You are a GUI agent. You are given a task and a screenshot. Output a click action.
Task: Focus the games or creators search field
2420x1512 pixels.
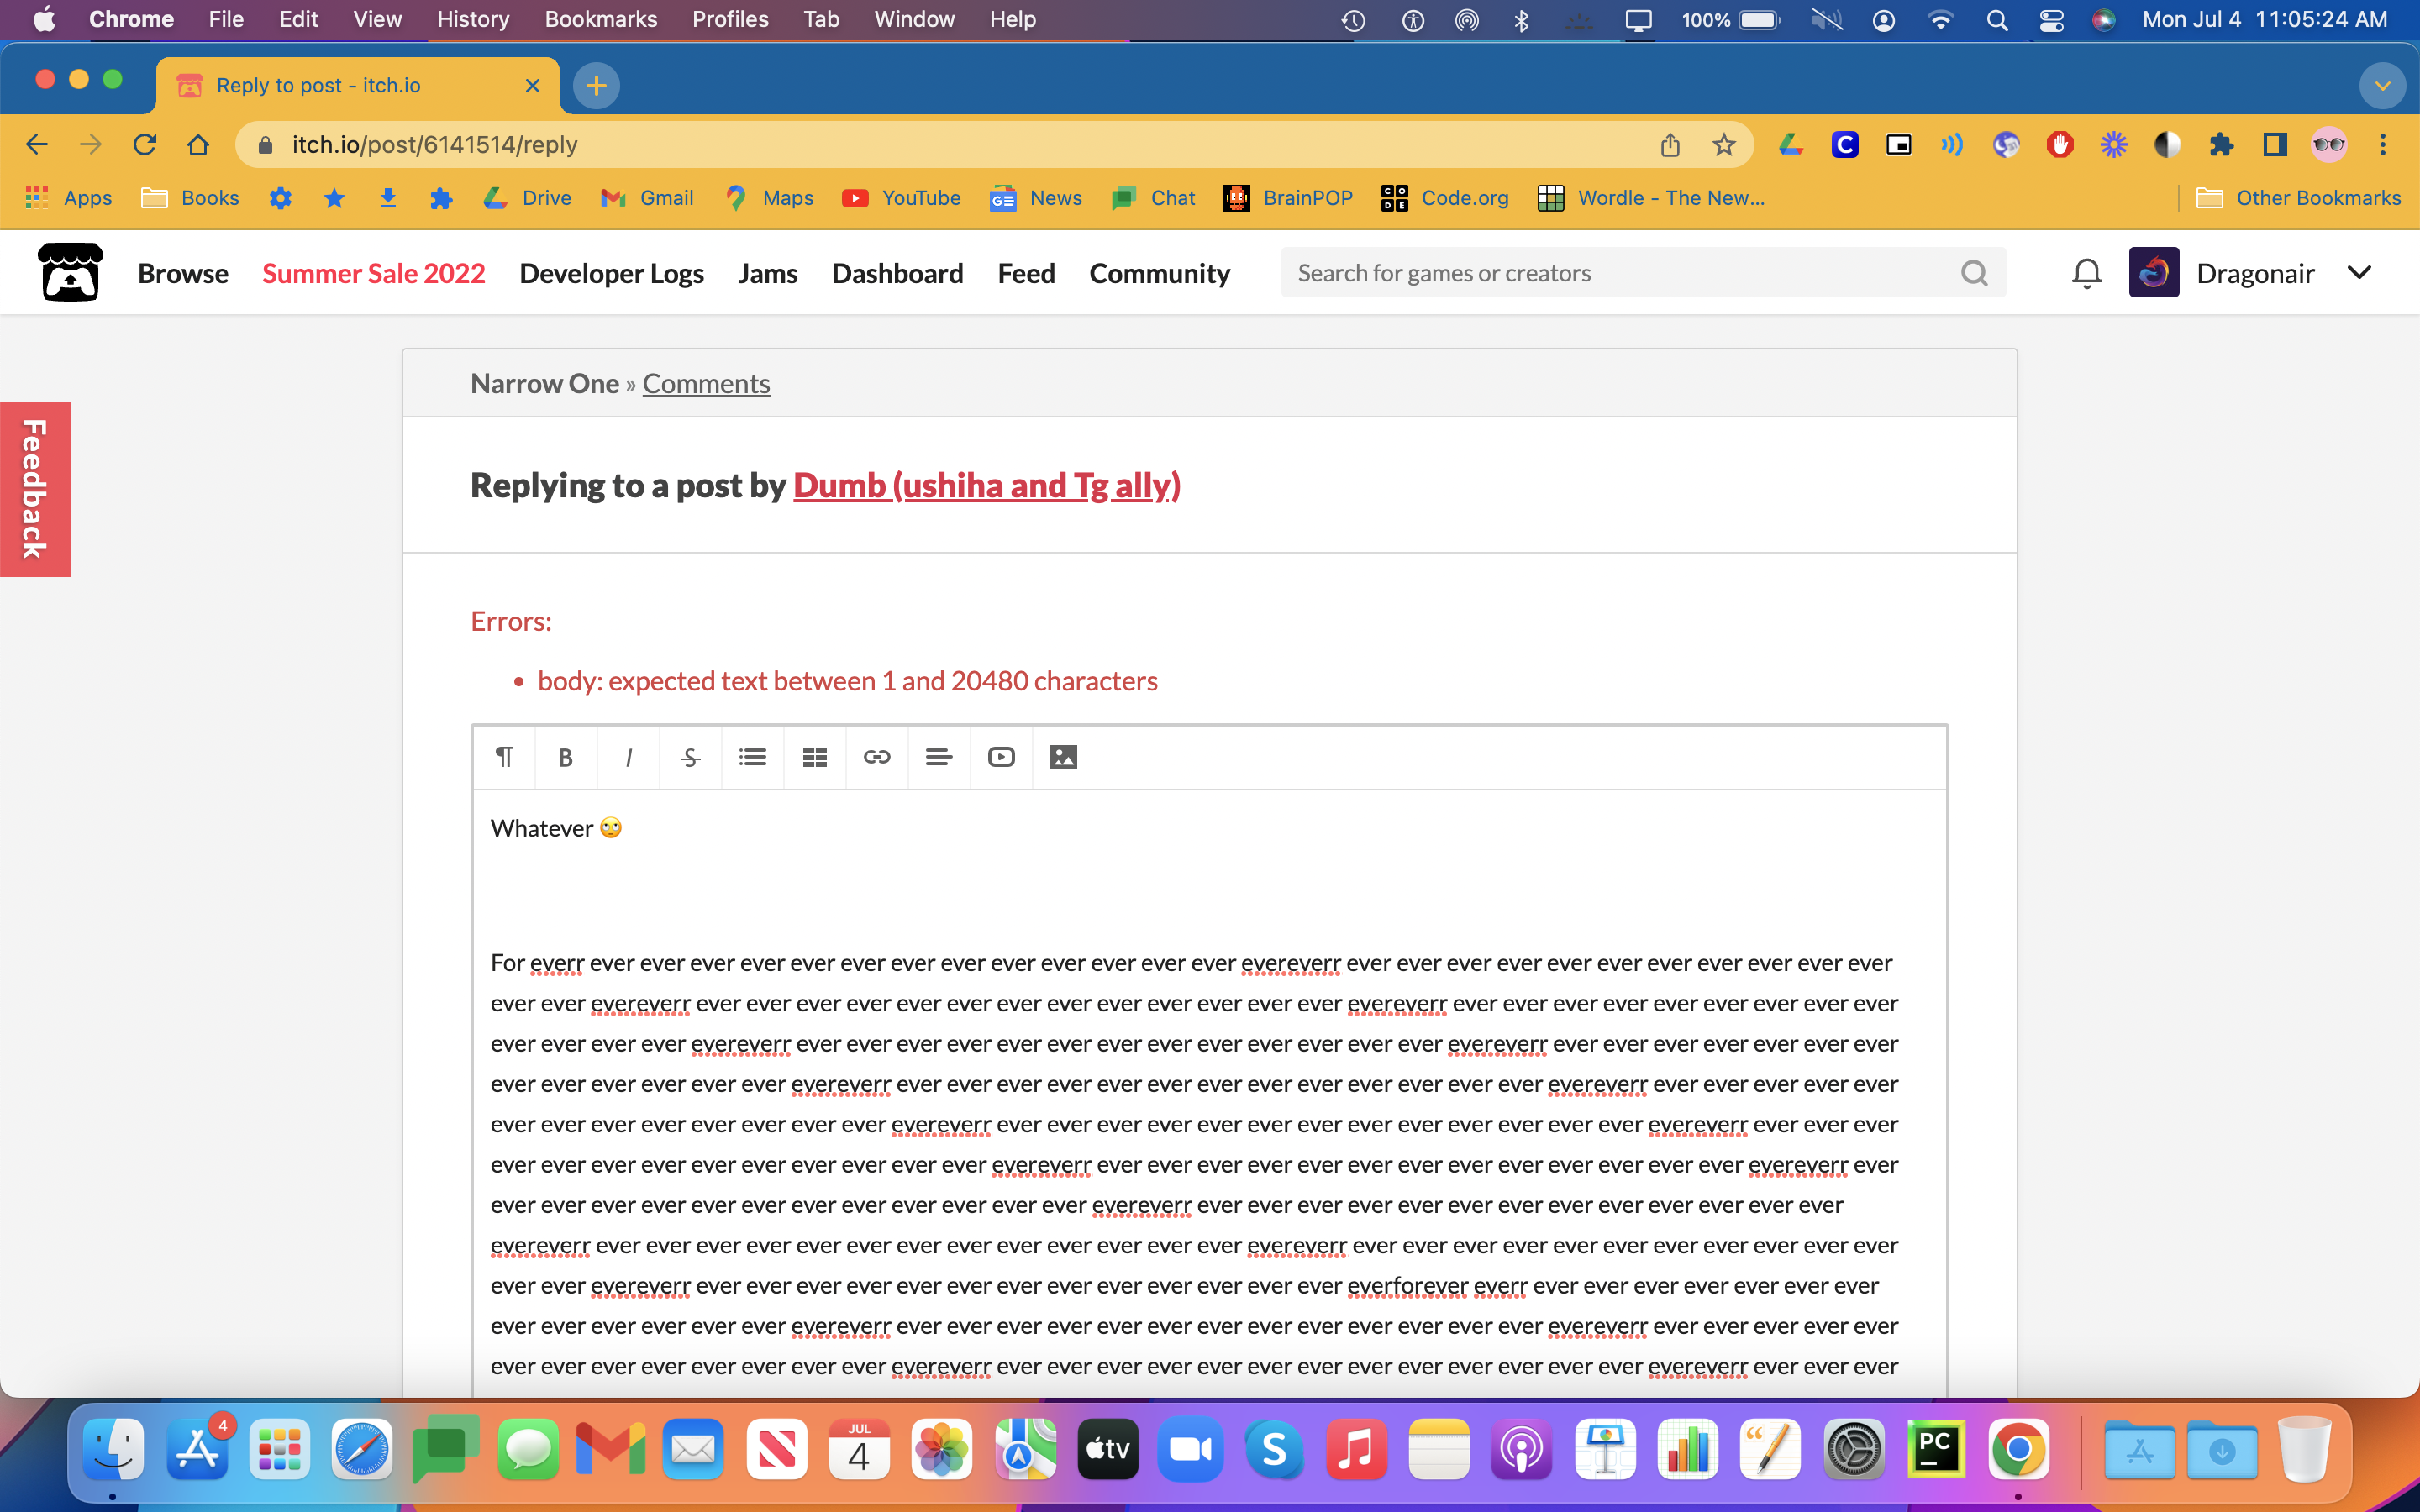point(1620,273)
